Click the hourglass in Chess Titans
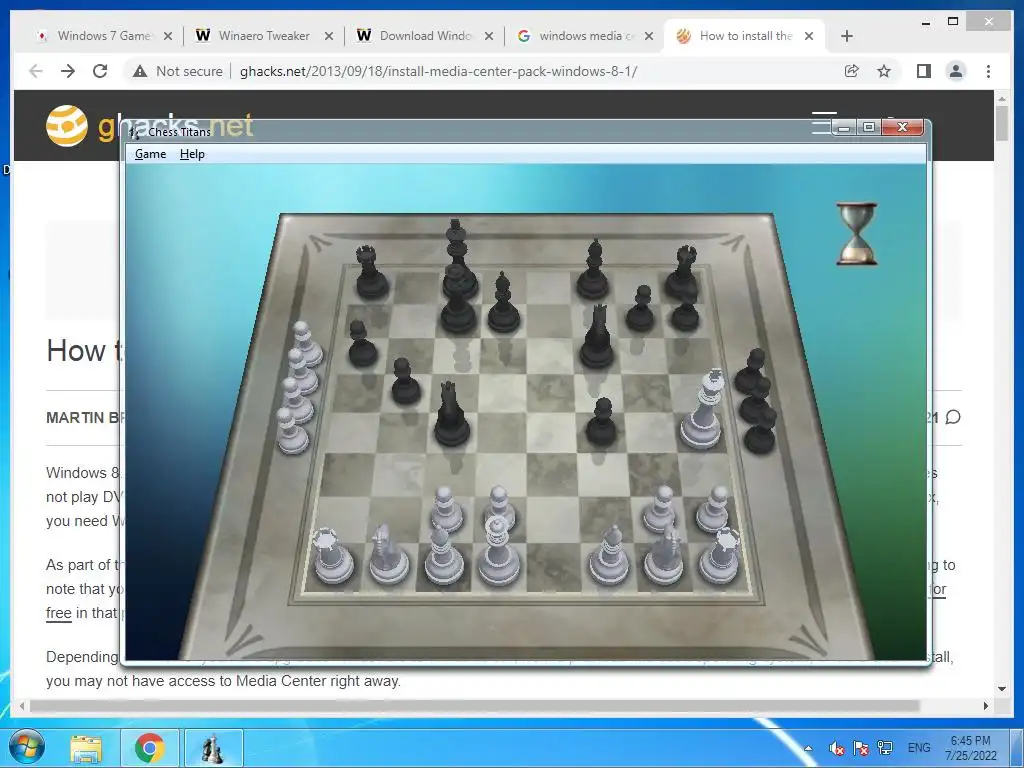 coord(857,234)
